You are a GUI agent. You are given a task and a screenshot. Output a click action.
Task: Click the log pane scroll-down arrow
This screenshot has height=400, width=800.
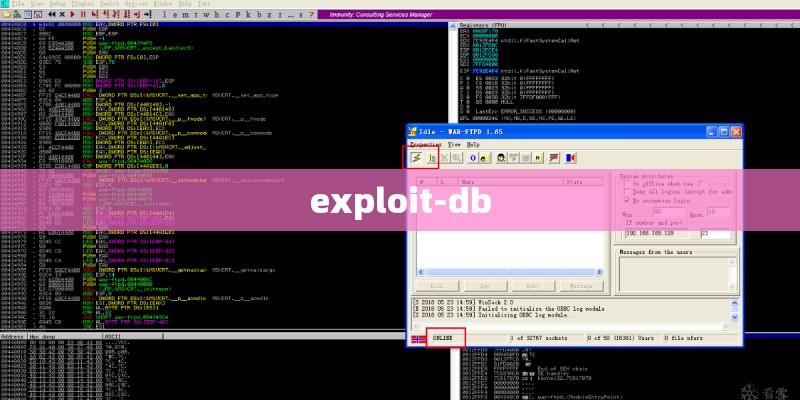(x=735, y=317)
